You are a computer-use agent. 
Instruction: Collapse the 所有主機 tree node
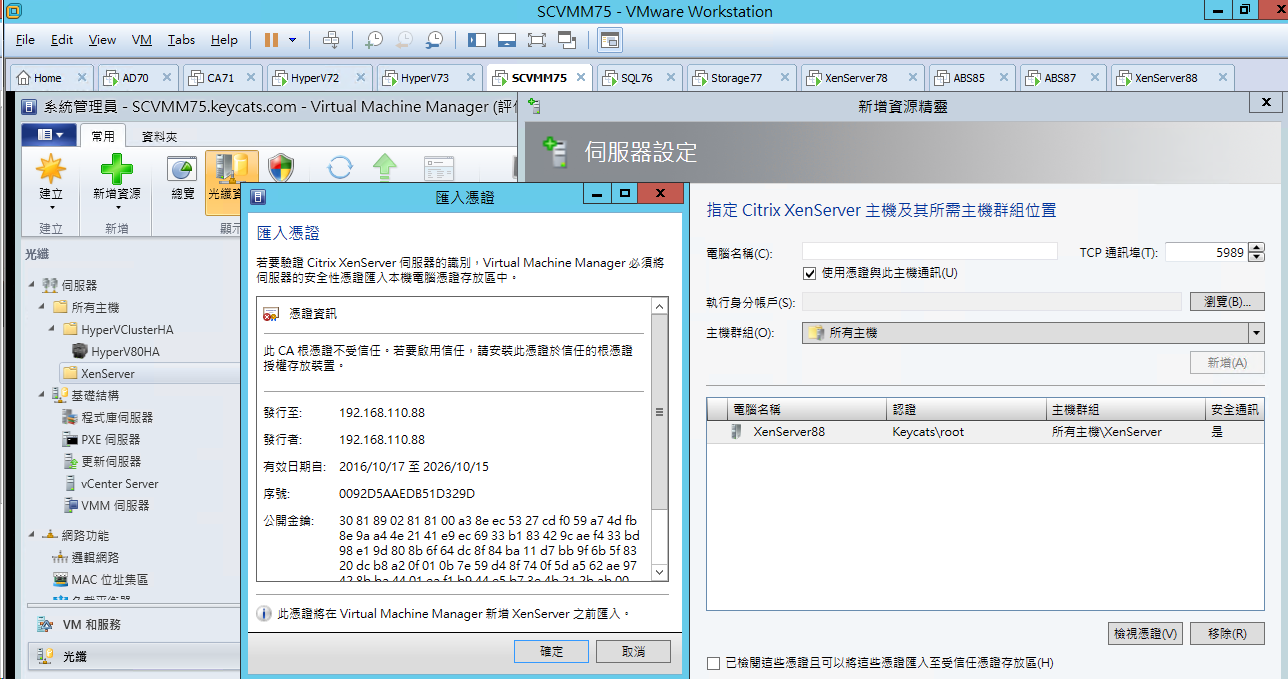(x=41, y=308)
